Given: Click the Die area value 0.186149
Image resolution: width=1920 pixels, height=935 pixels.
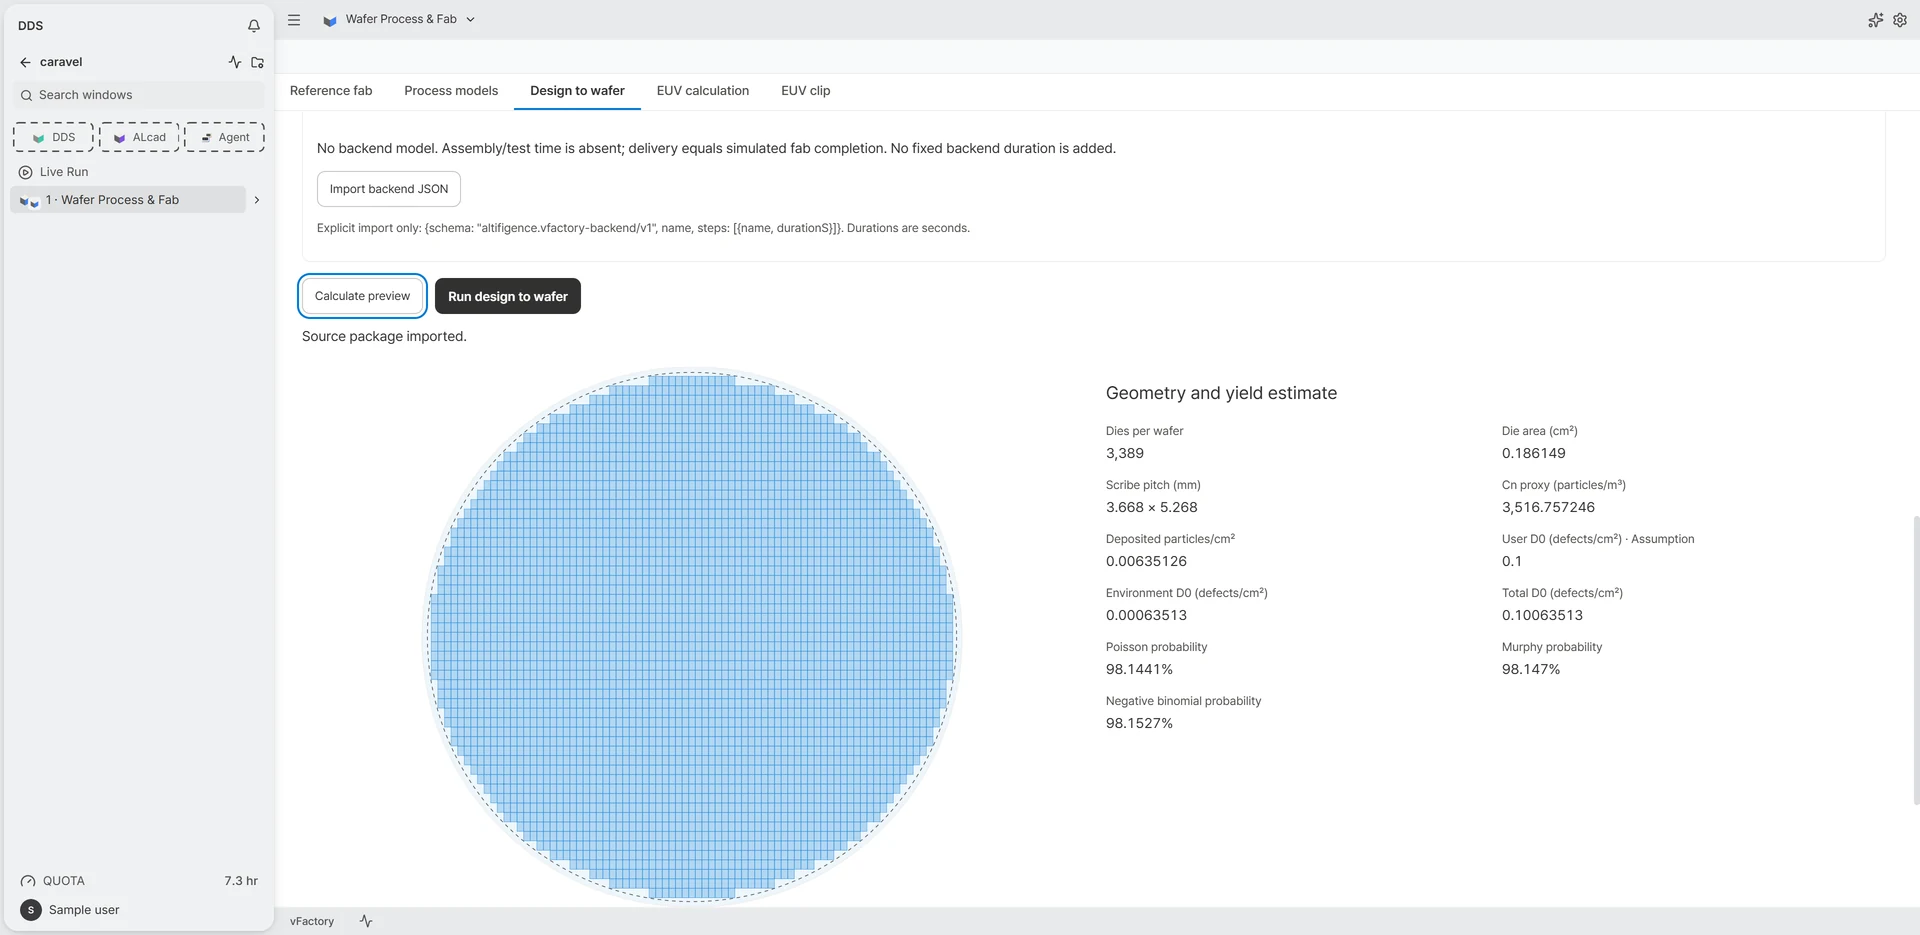Looking at the screenshot, I should click(1534, 453).
